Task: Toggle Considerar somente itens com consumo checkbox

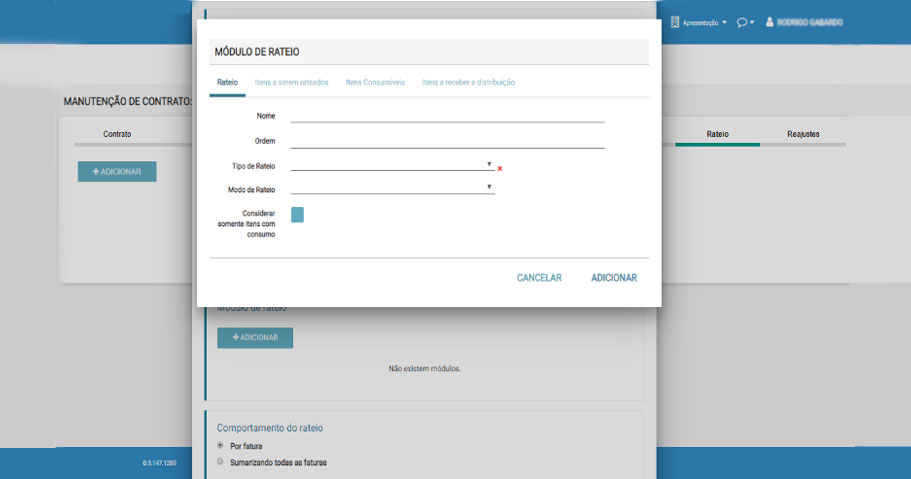Action: (x=297, y=215)
